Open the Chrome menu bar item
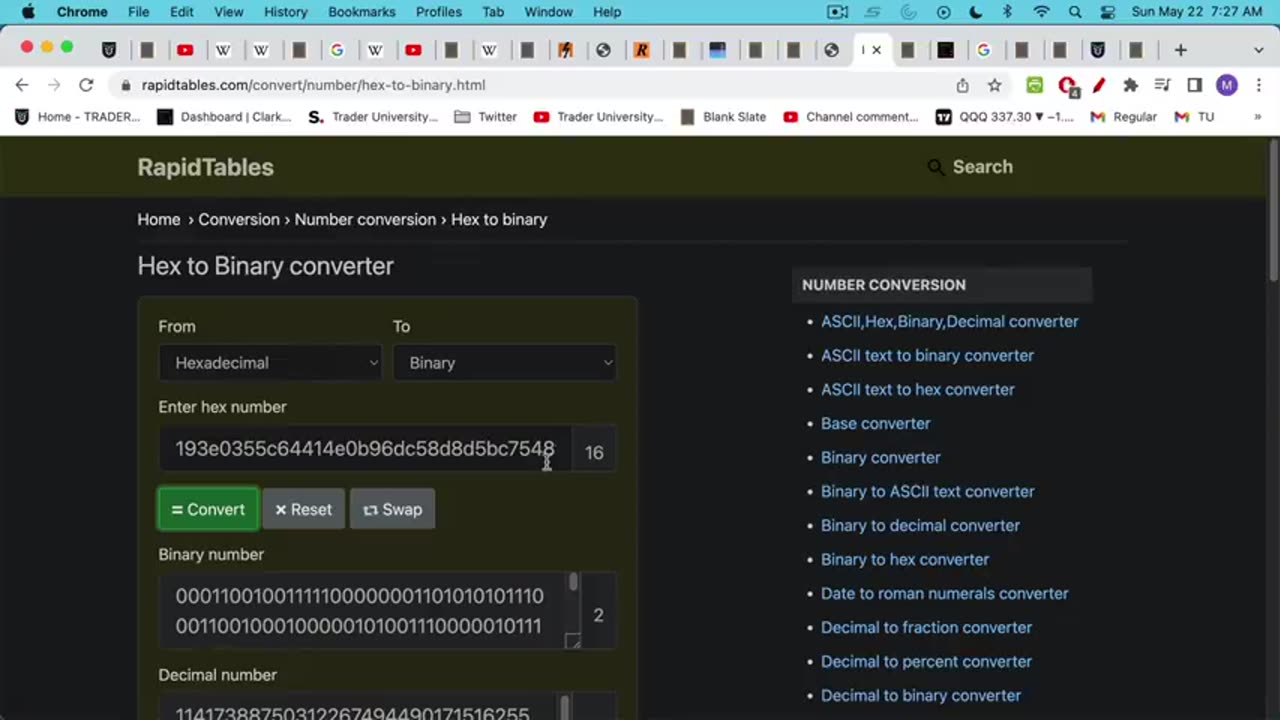 coord(82,12)
